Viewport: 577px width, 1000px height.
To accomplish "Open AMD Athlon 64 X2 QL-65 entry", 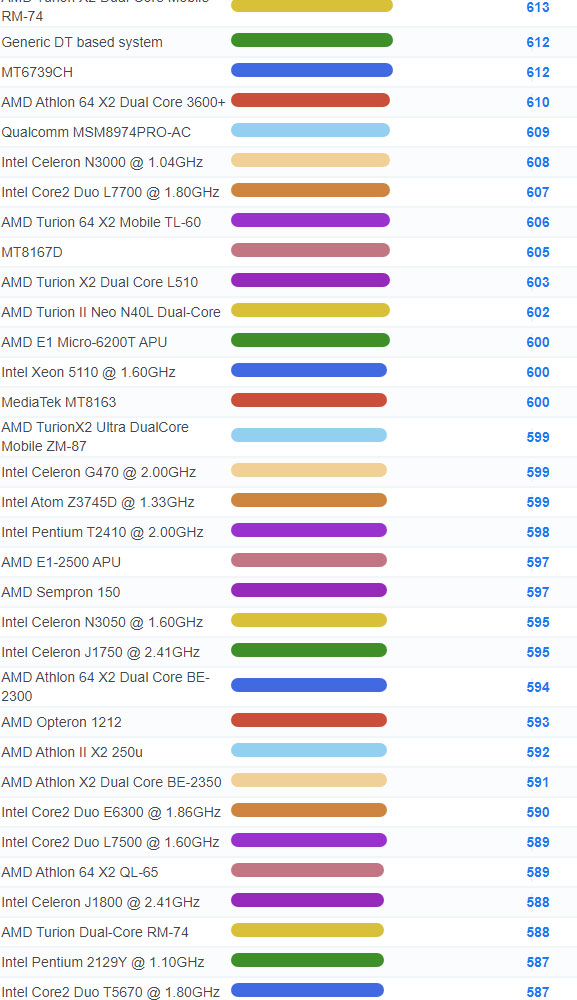I will pyautogui.click(x=80, y=872).
